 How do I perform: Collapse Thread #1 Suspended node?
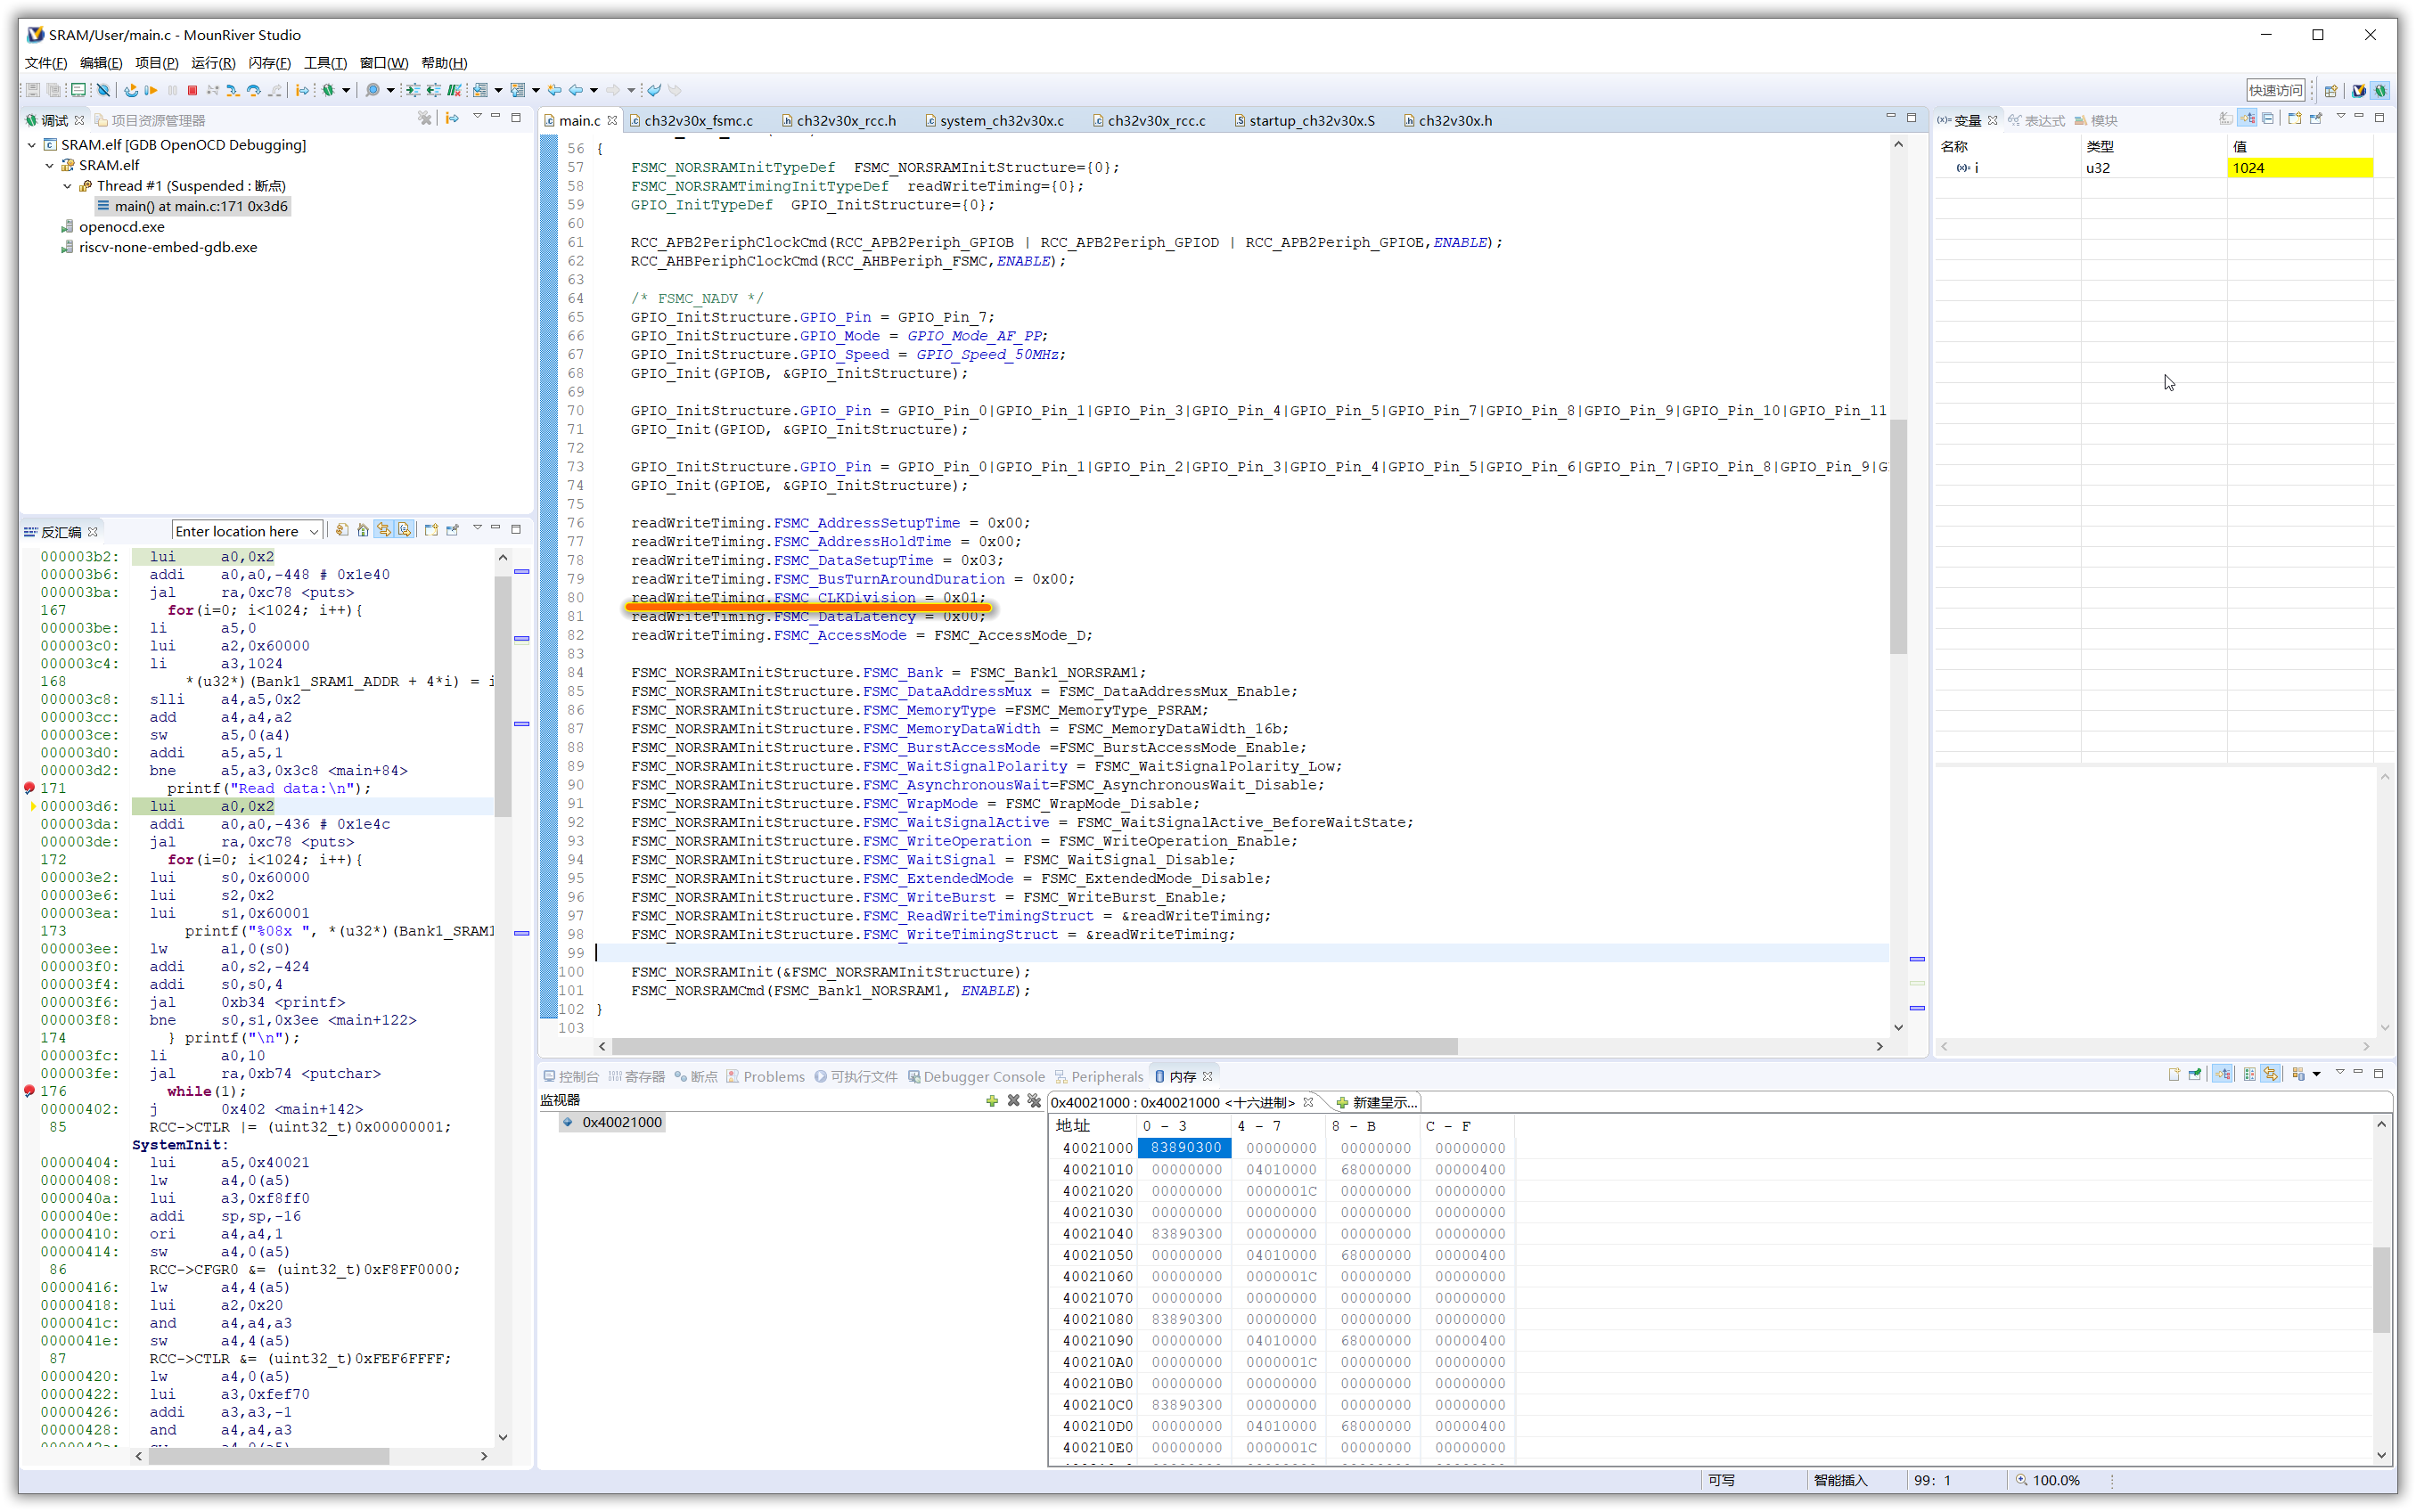point(68,186)
